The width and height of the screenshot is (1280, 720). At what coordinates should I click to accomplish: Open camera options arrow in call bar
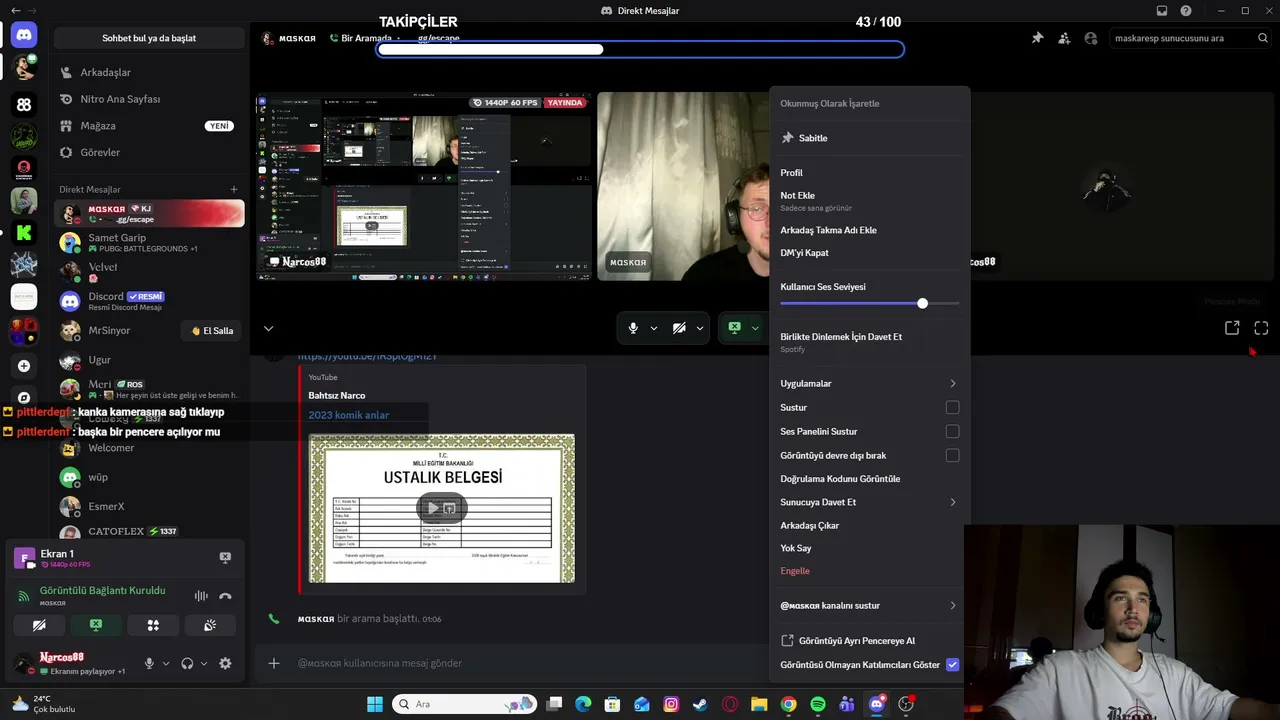point(700,328)
